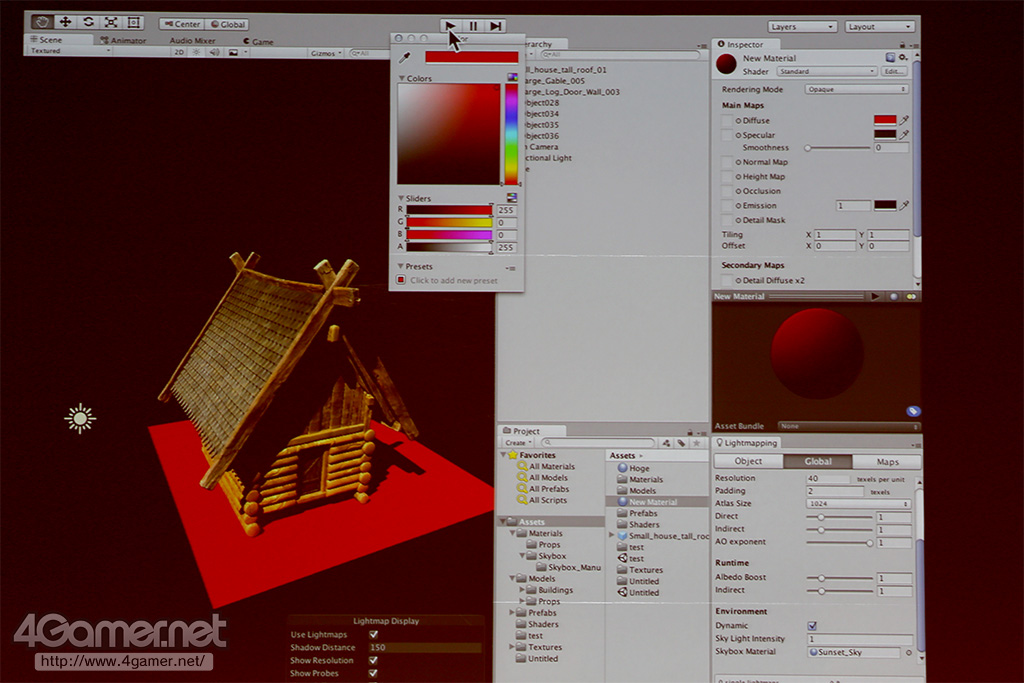Click the Sky Light Intensity input field
The image size is (1024, 683).
[860, 639]
